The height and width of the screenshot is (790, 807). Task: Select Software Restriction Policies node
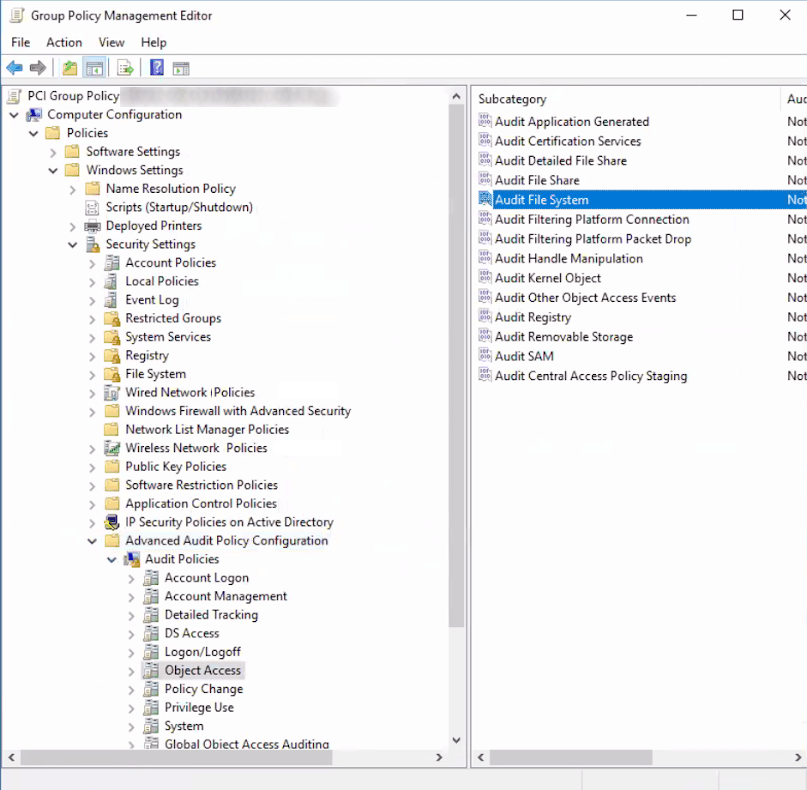(x=201, y=485)
